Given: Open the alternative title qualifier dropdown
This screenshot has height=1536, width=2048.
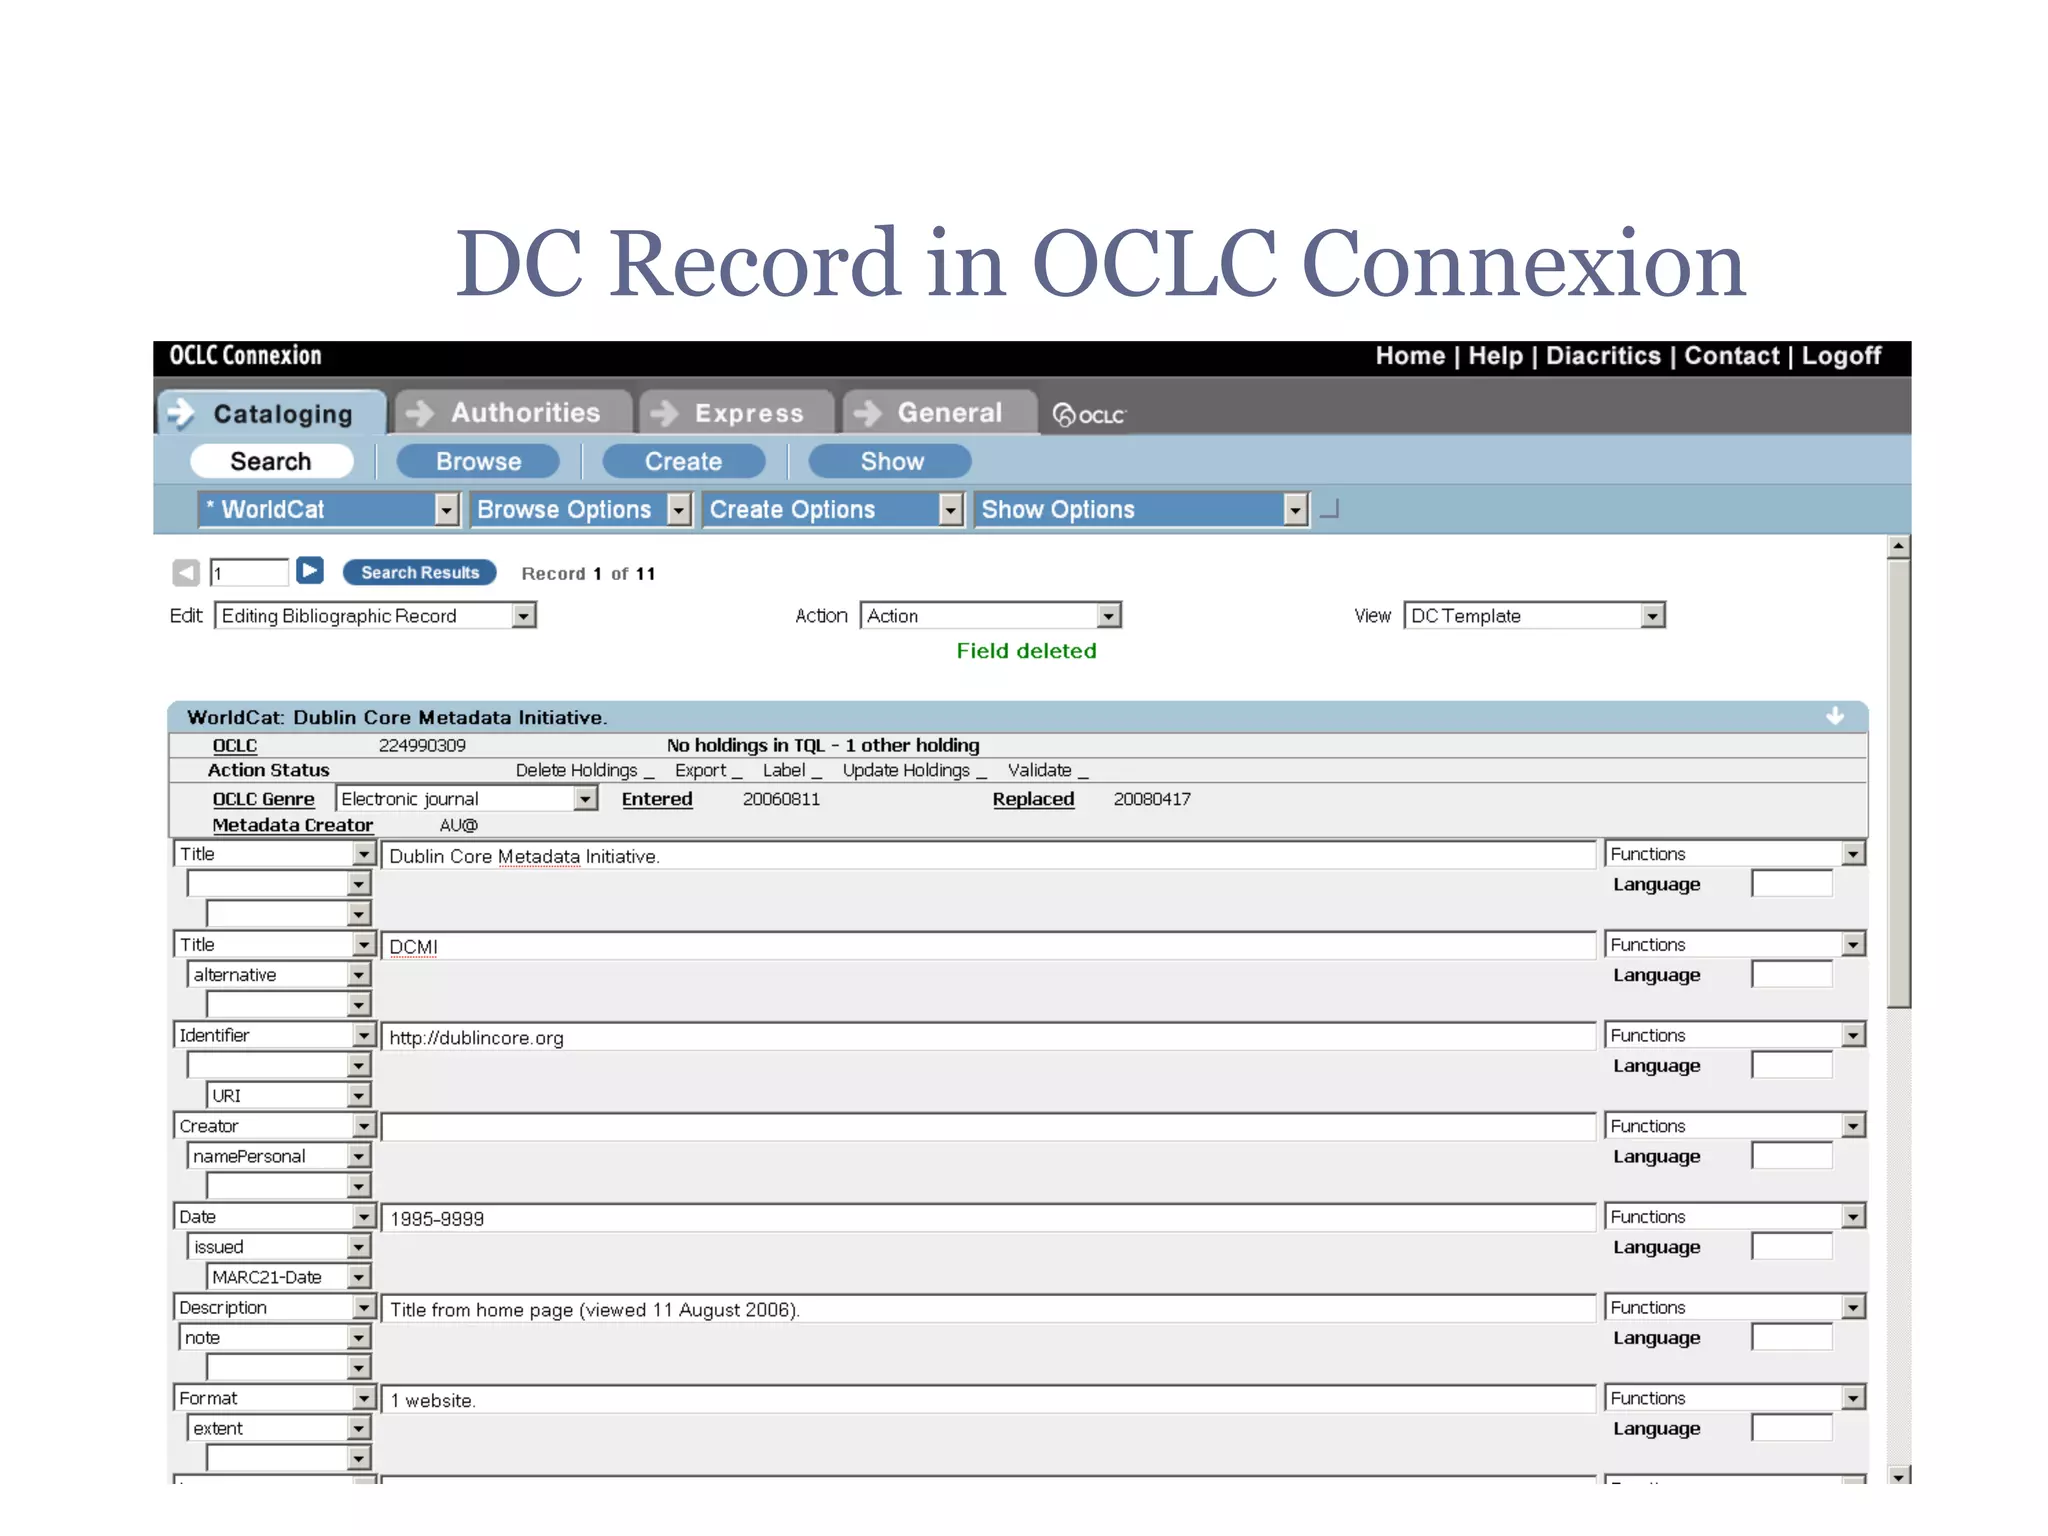Looking at the screenshot, I should [279, 975].
